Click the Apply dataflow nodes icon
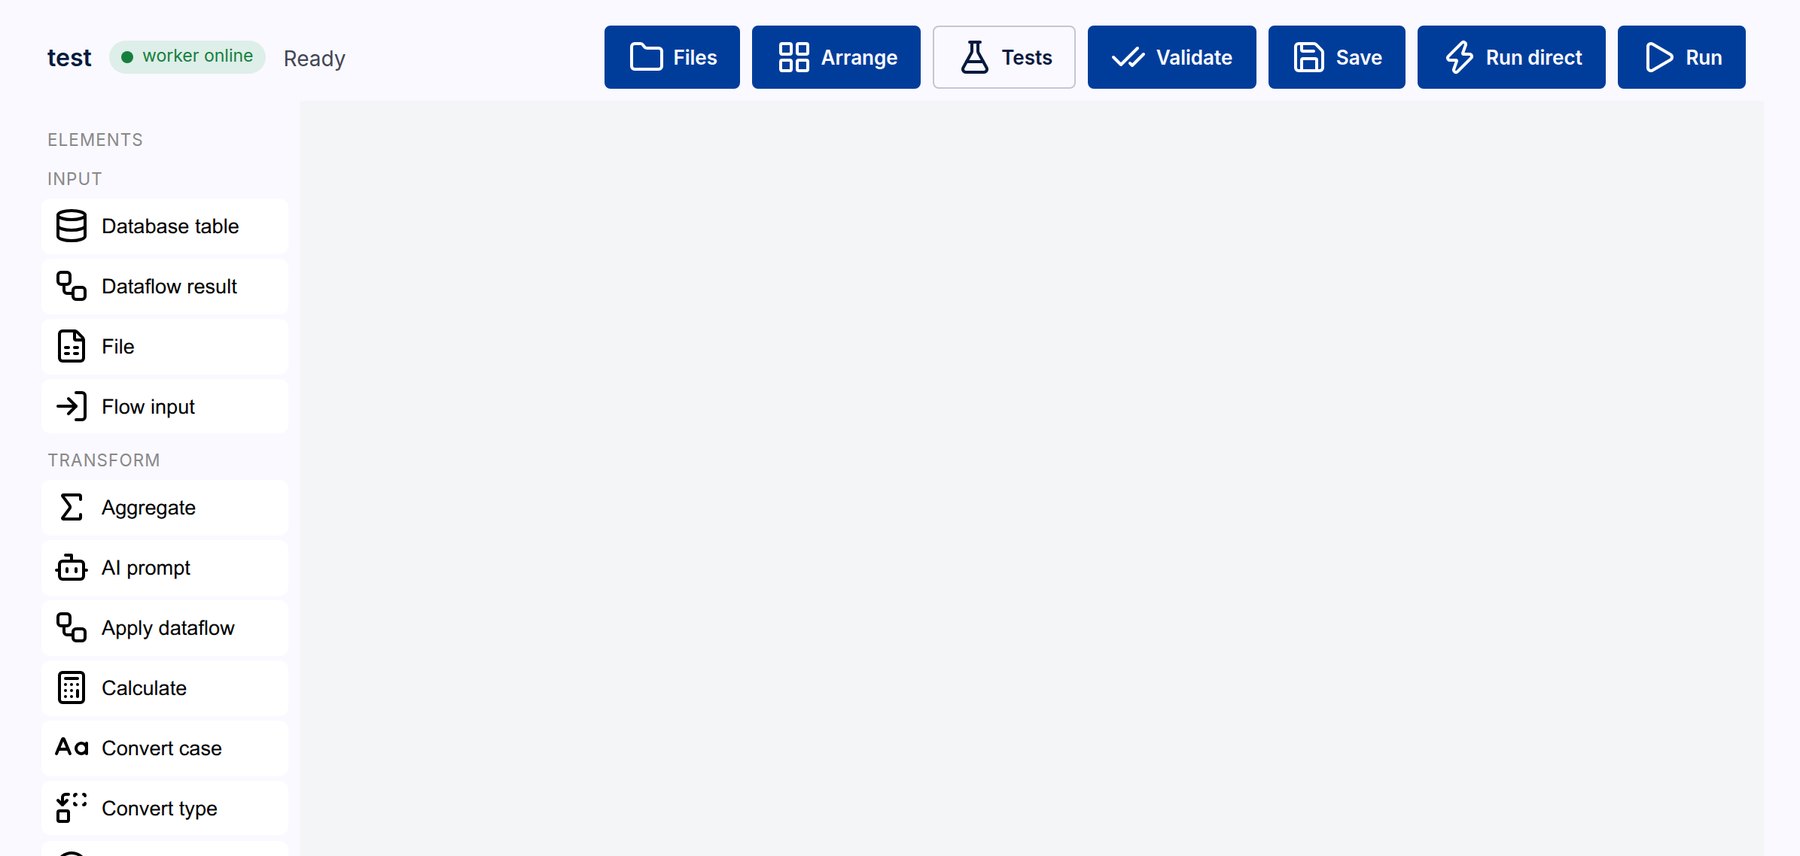 click(x=71, y=627)
